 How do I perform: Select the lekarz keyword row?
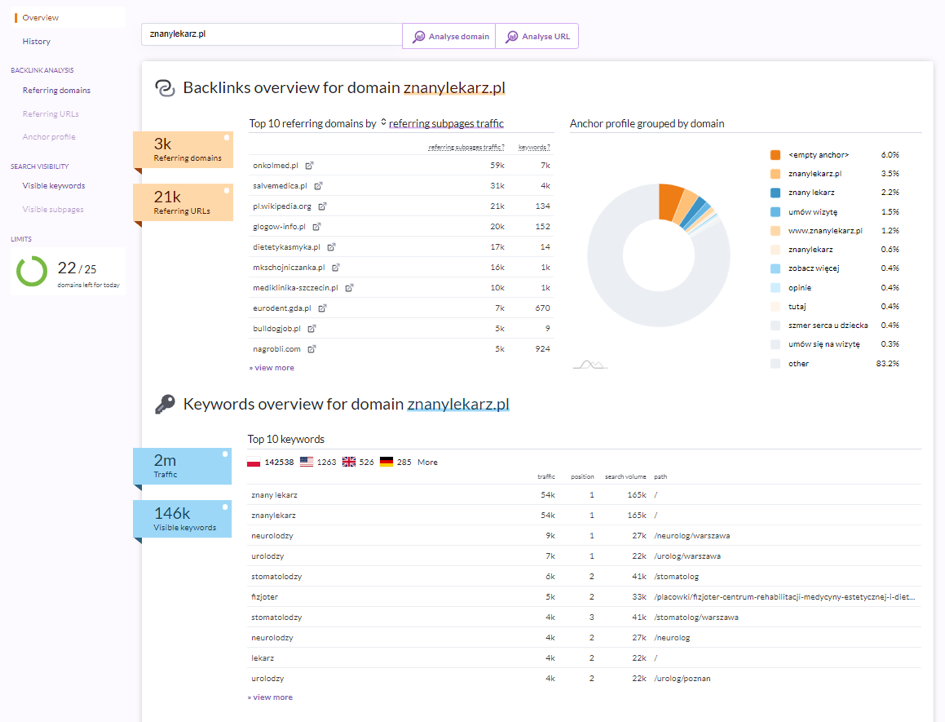pos(584,658)
